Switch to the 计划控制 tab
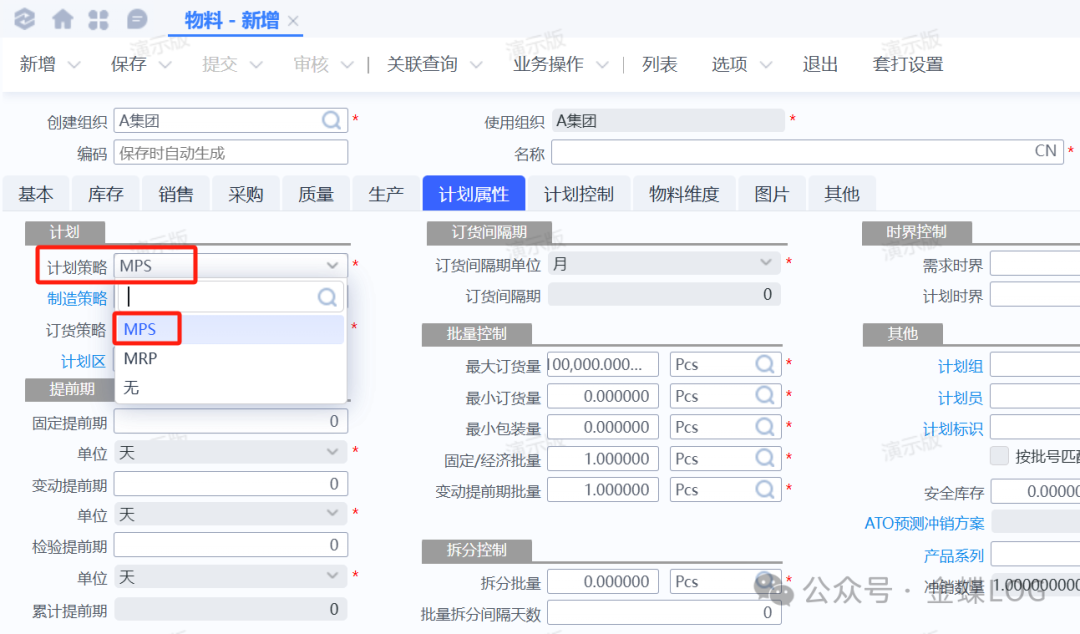The image size is (1080, 634). 578,194
